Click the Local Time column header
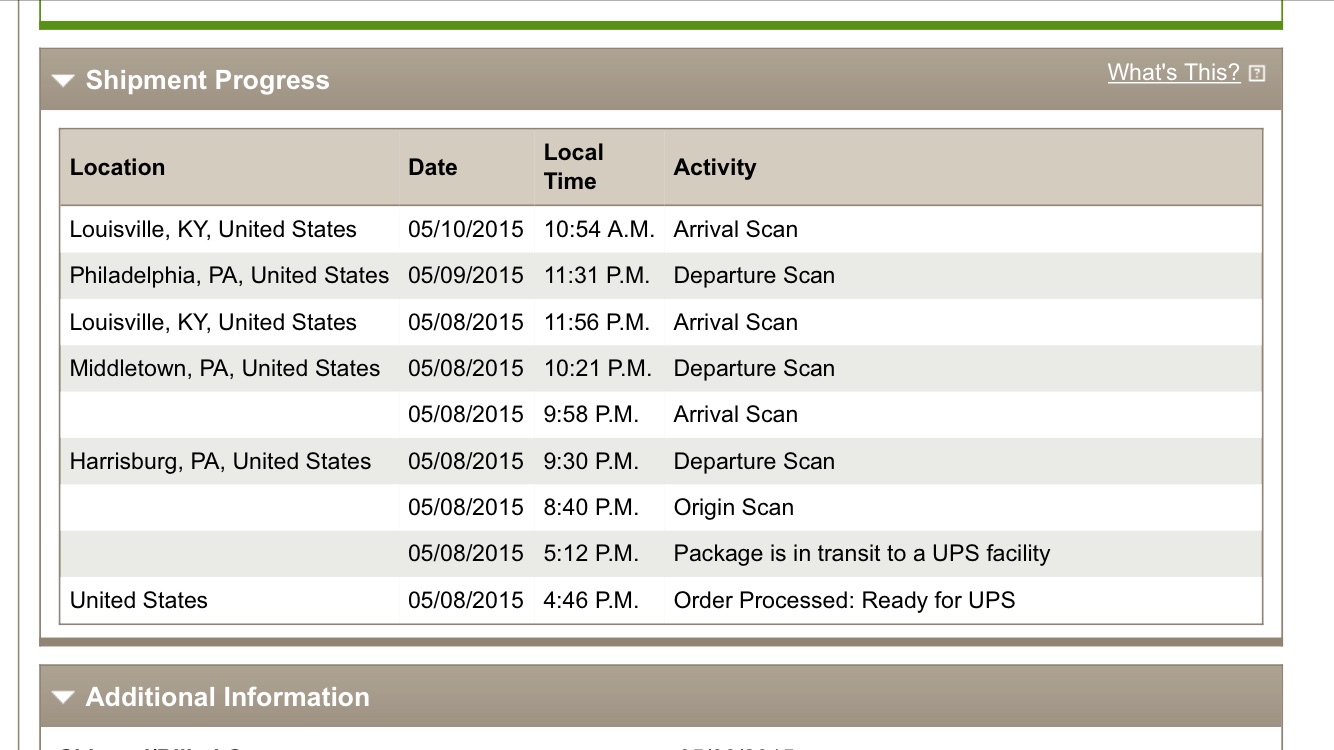Screen dimensions: 1334x750 tap(573, 167)
